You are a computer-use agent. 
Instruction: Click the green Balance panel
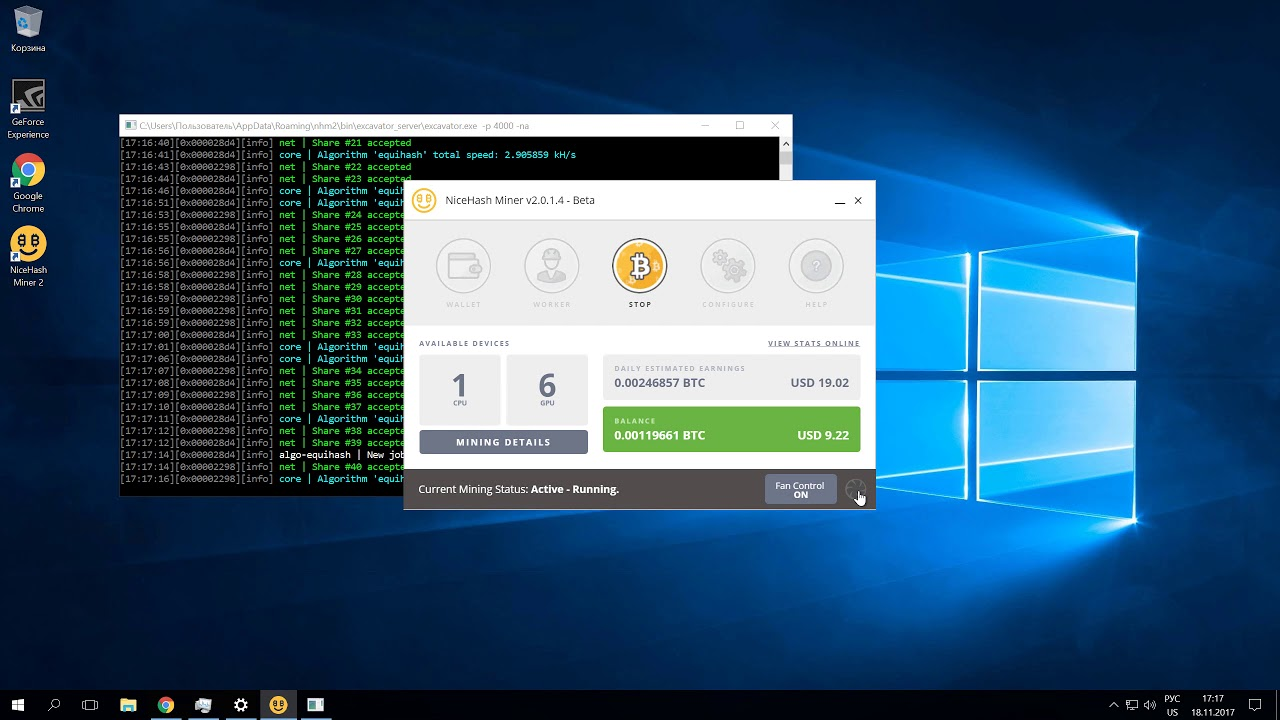731,429
